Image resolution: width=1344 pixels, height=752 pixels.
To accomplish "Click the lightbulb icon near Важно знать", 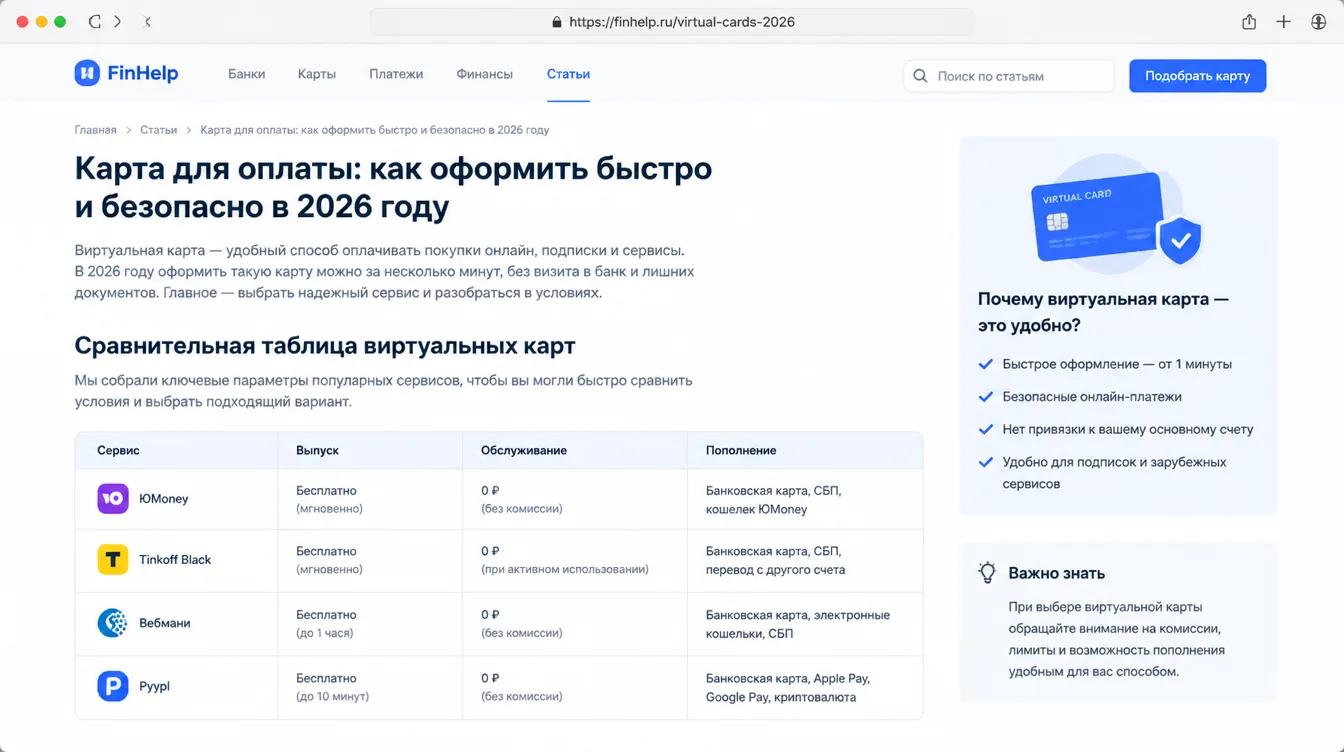I will click(987, 573).
